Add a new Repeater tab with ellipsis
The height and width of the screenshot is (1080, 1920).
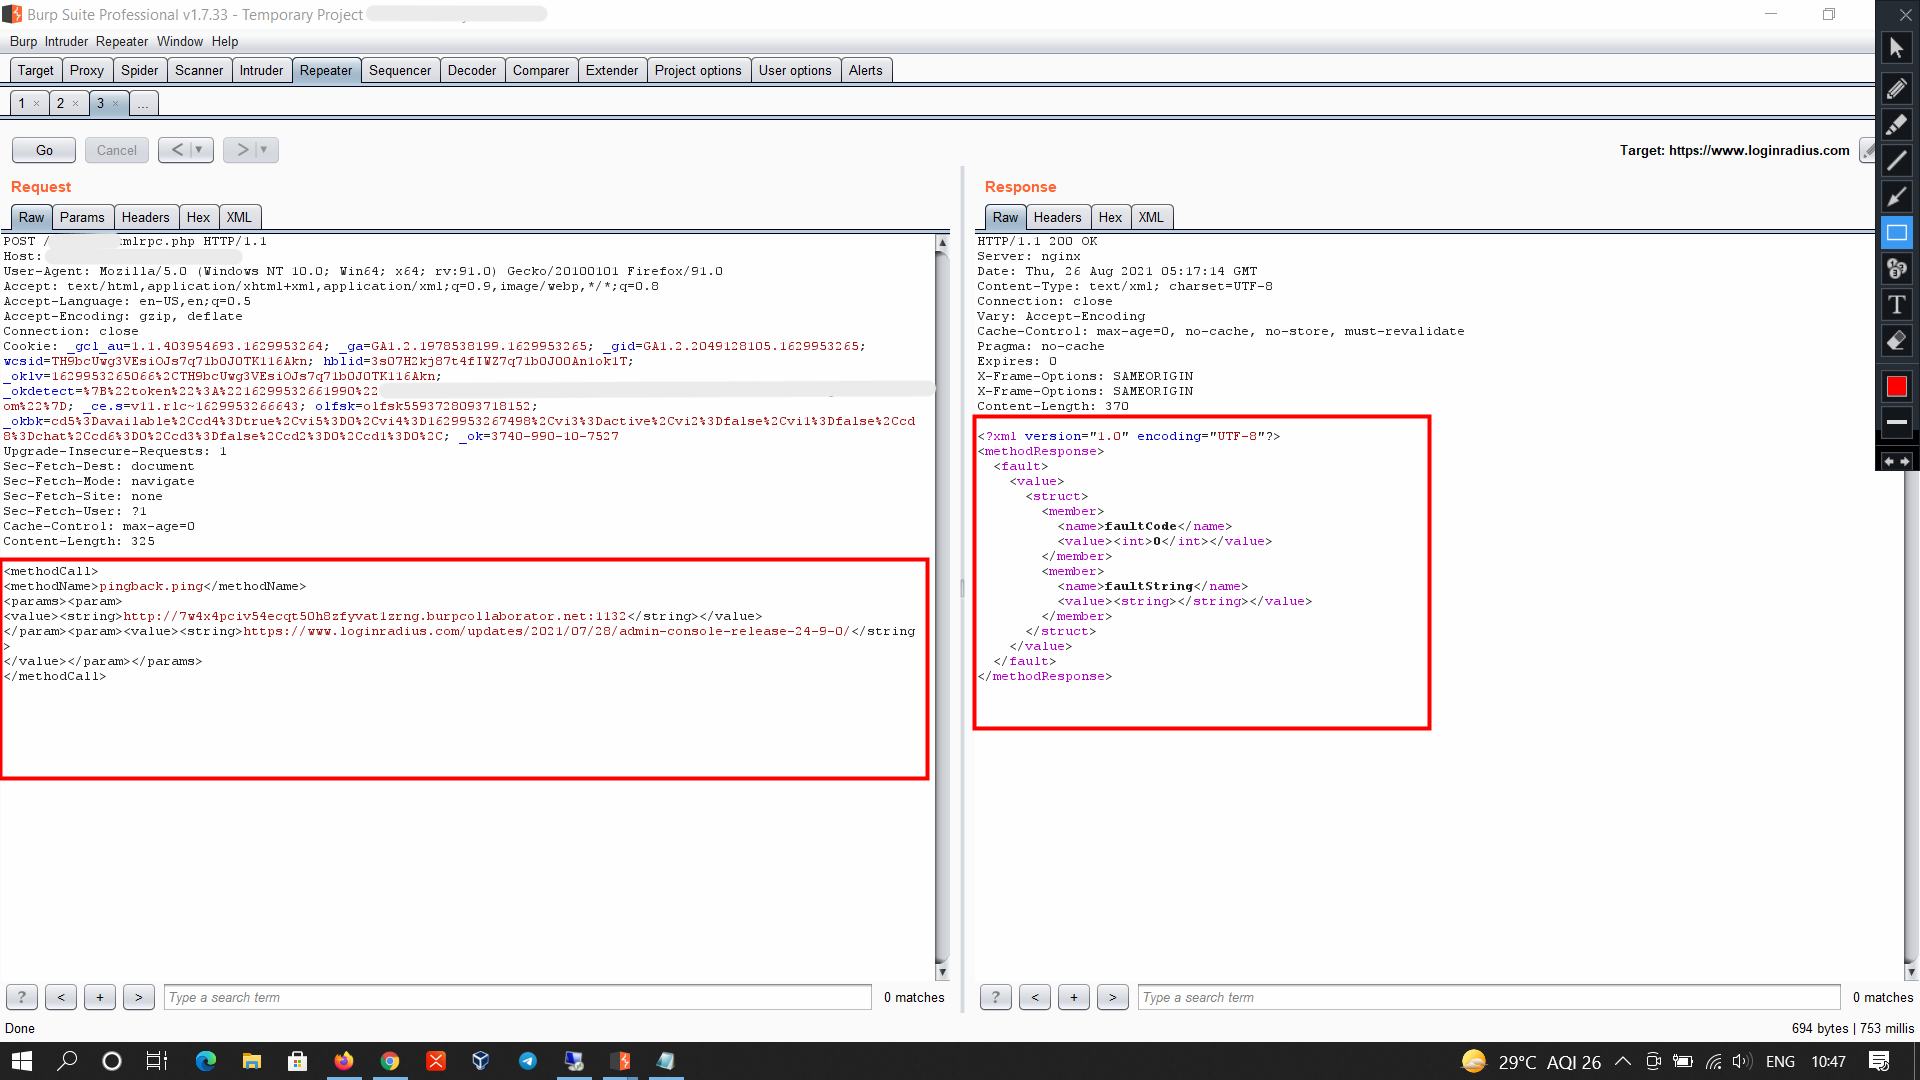point(143,103)
